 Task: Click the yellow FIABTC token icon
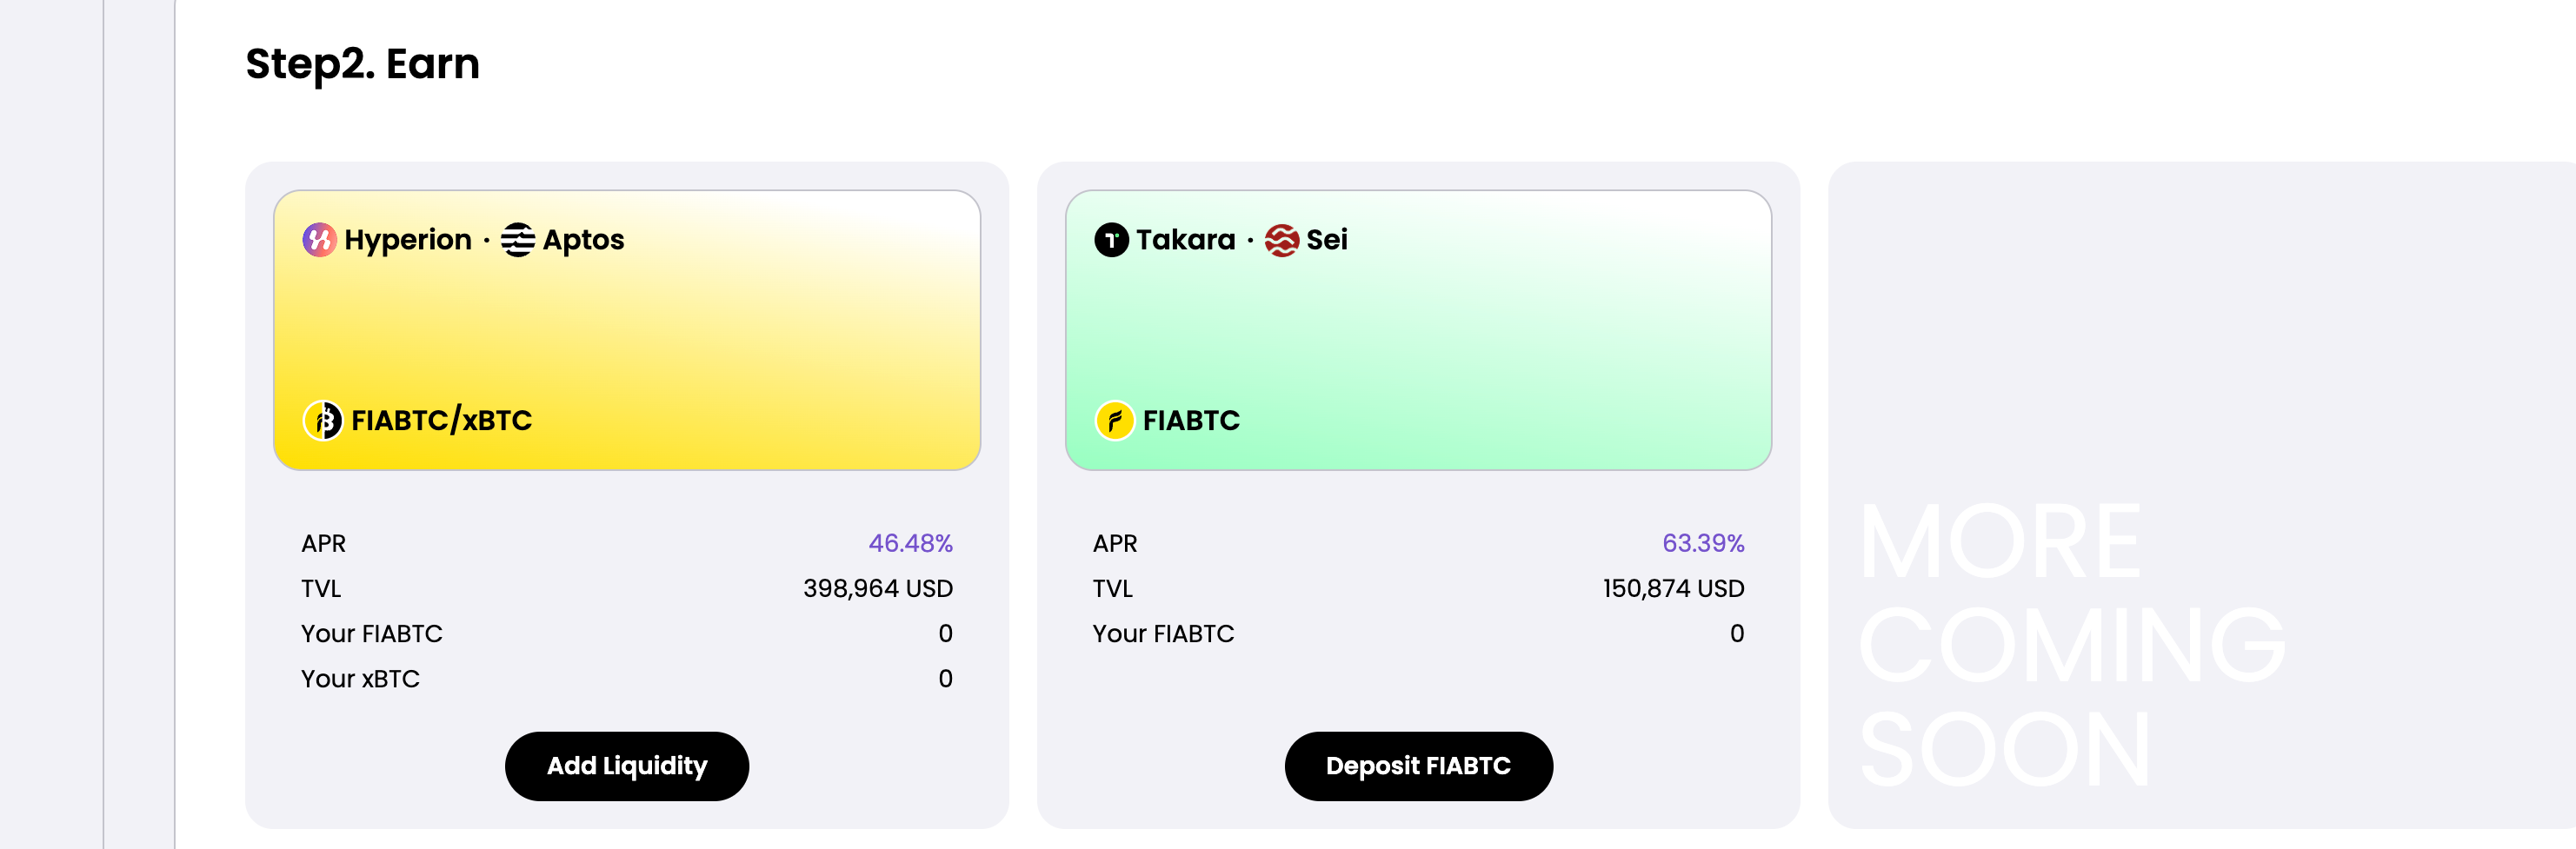pos(1114,421)
